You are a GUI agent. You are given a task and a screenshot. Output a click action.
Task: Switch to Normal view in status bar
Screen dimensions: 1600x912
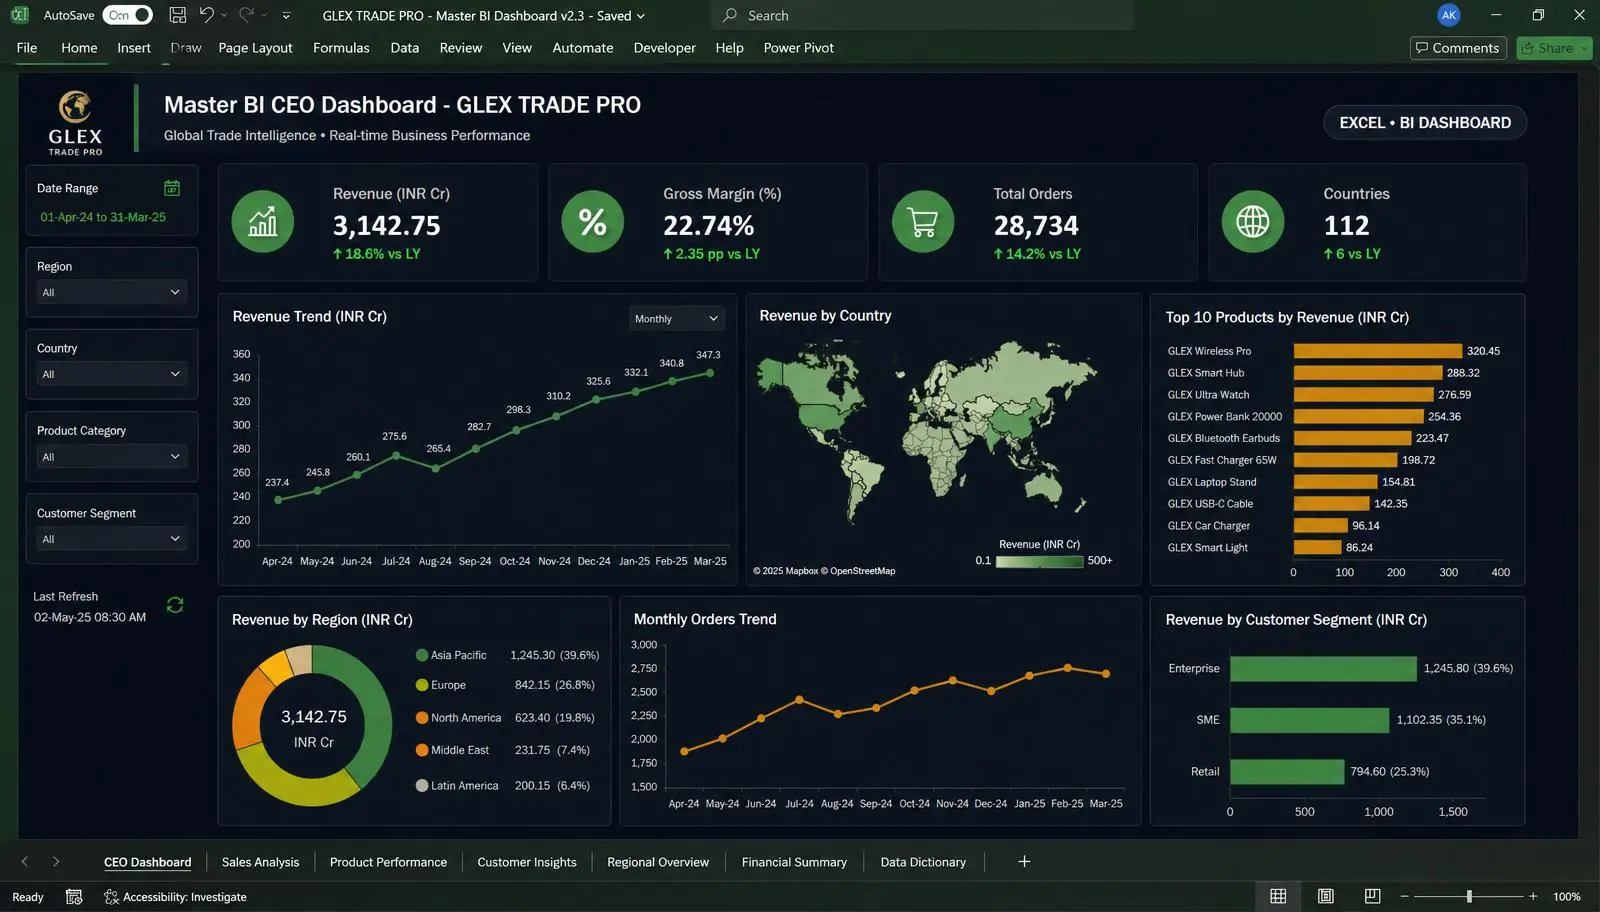point(1278,896)
